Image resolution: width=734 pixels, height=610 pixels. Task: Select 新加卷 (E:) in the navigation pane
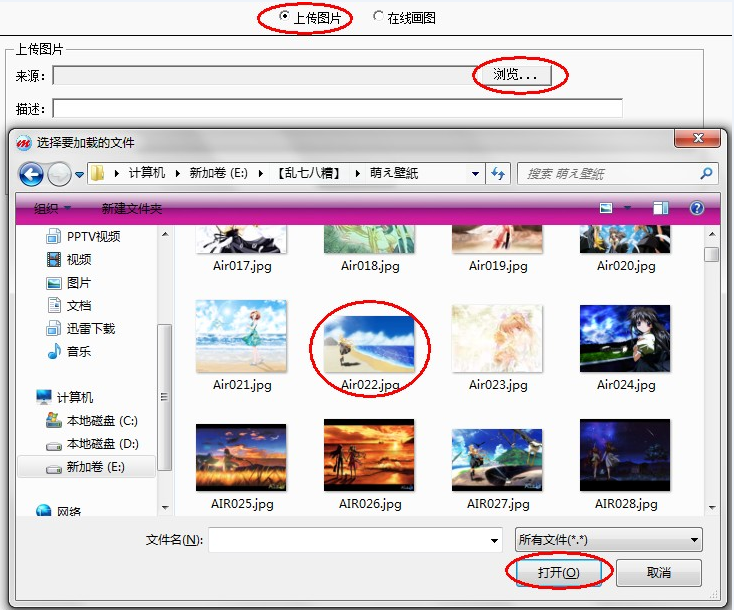coord(86,466)
